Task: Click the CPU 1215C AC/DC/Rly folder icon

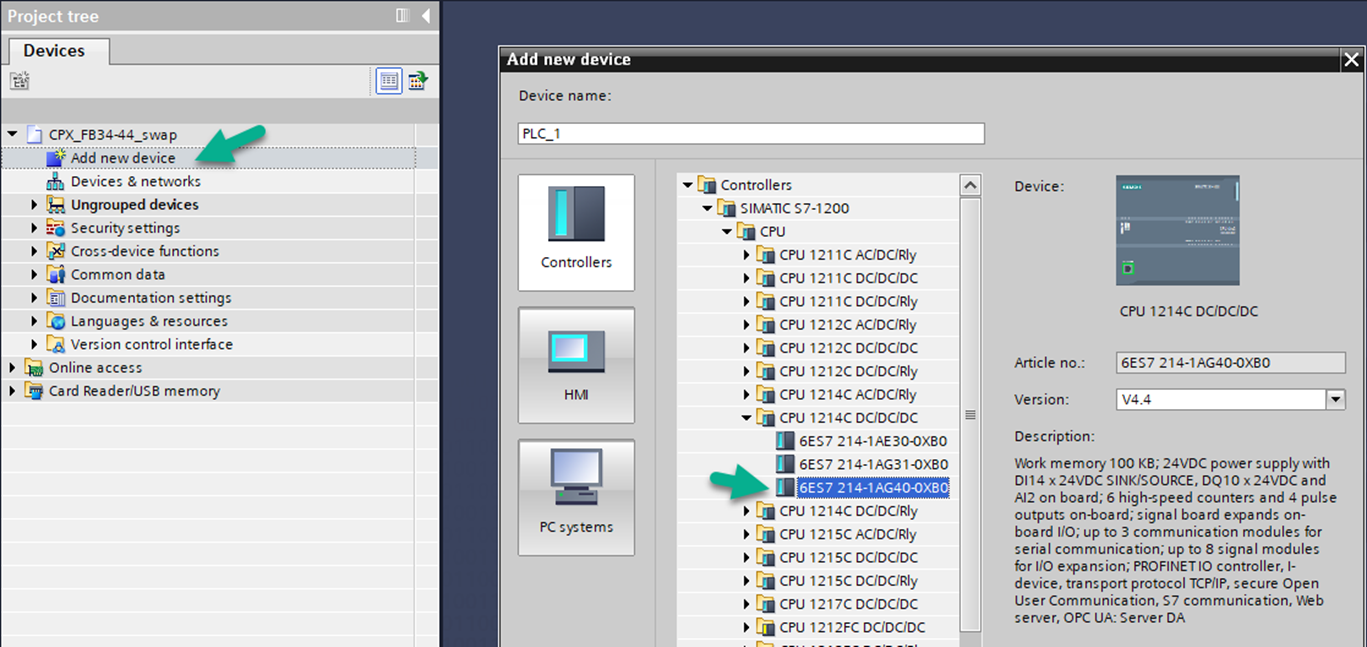Action: tap(766, 534)
